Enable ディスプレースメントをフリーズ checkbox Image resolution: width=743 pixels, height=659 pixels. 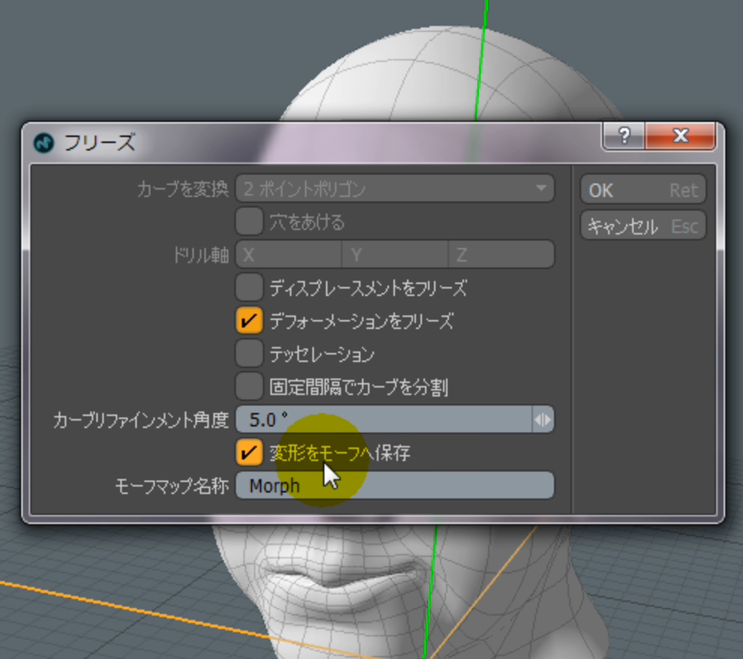click(x=249, y=288)
